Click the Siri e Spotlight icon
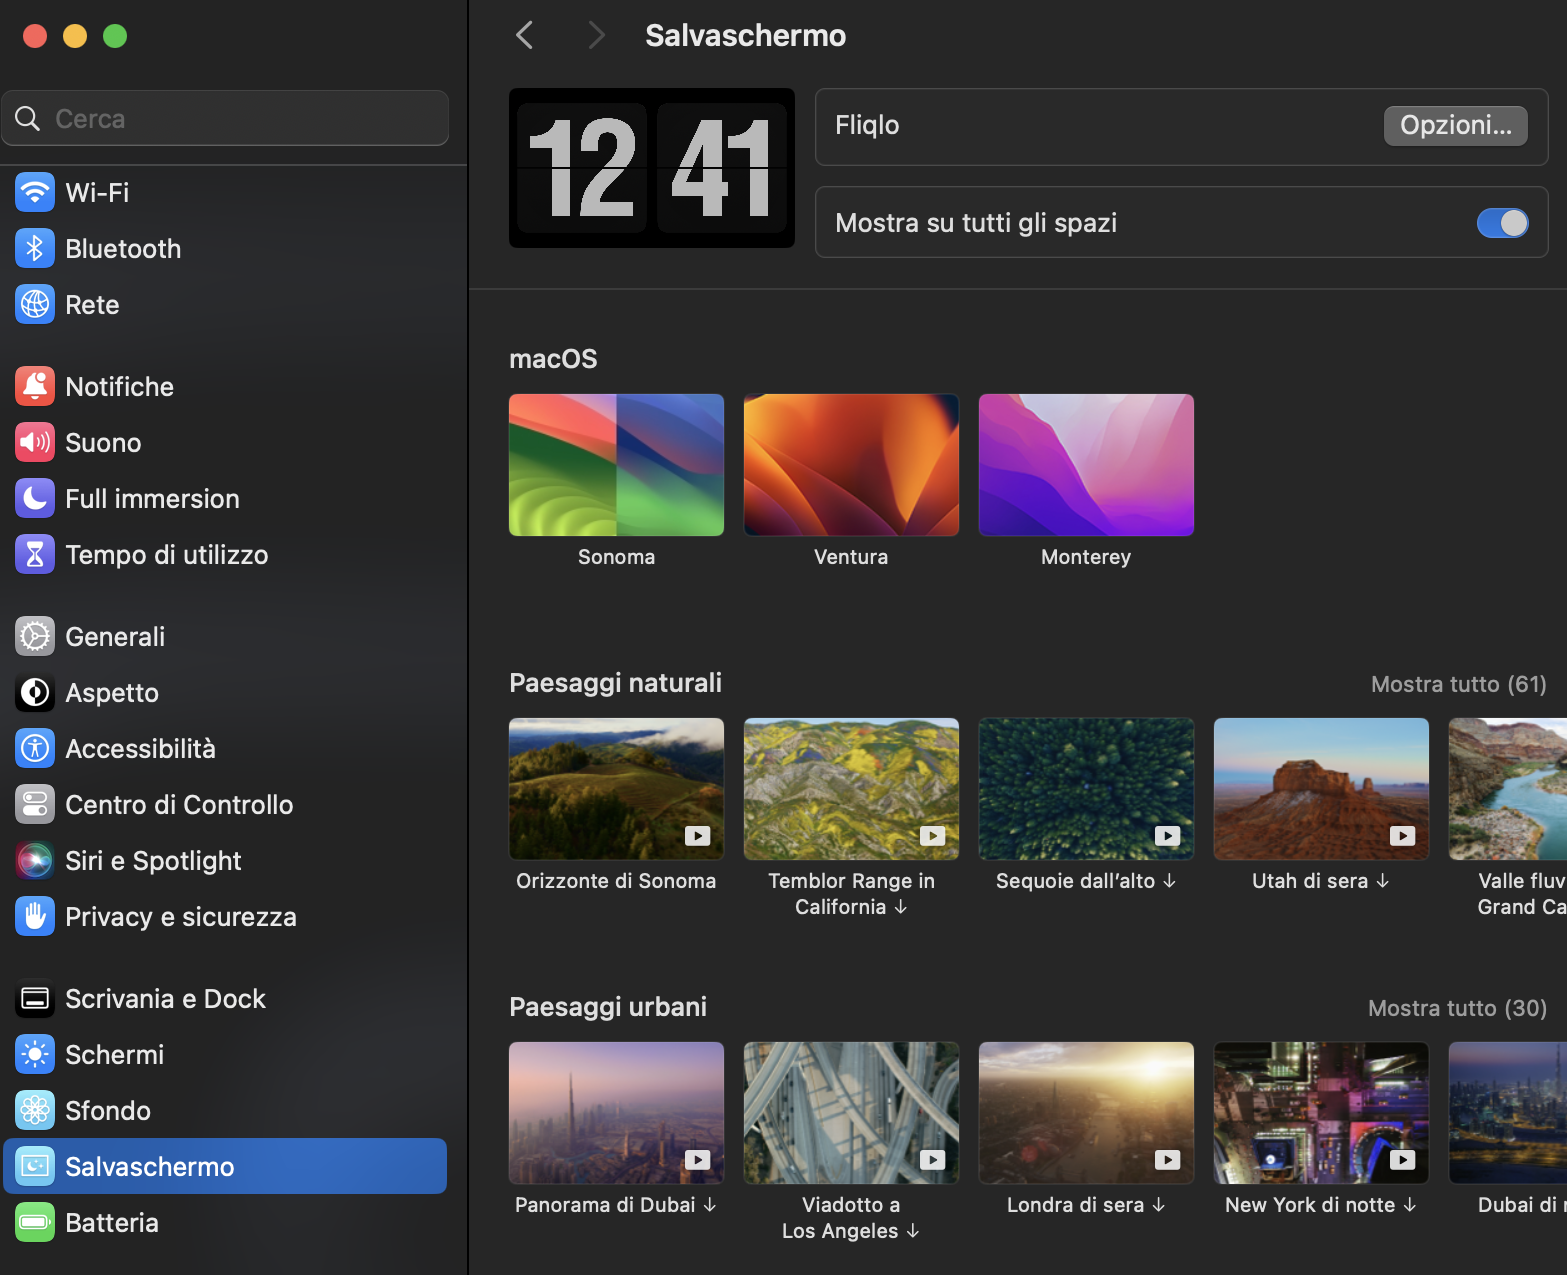The image size is (1567, 1275). click(x=35, y=860)
